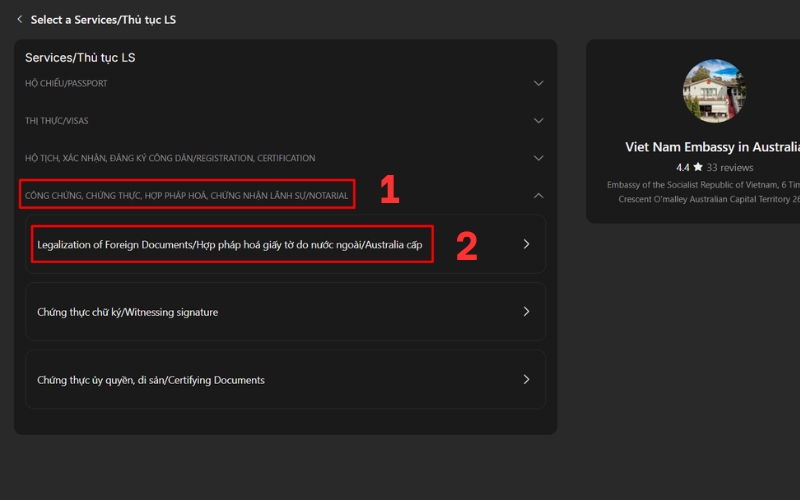Expand the THỊ THỰC/VISAS chevron

pos(538,121)
